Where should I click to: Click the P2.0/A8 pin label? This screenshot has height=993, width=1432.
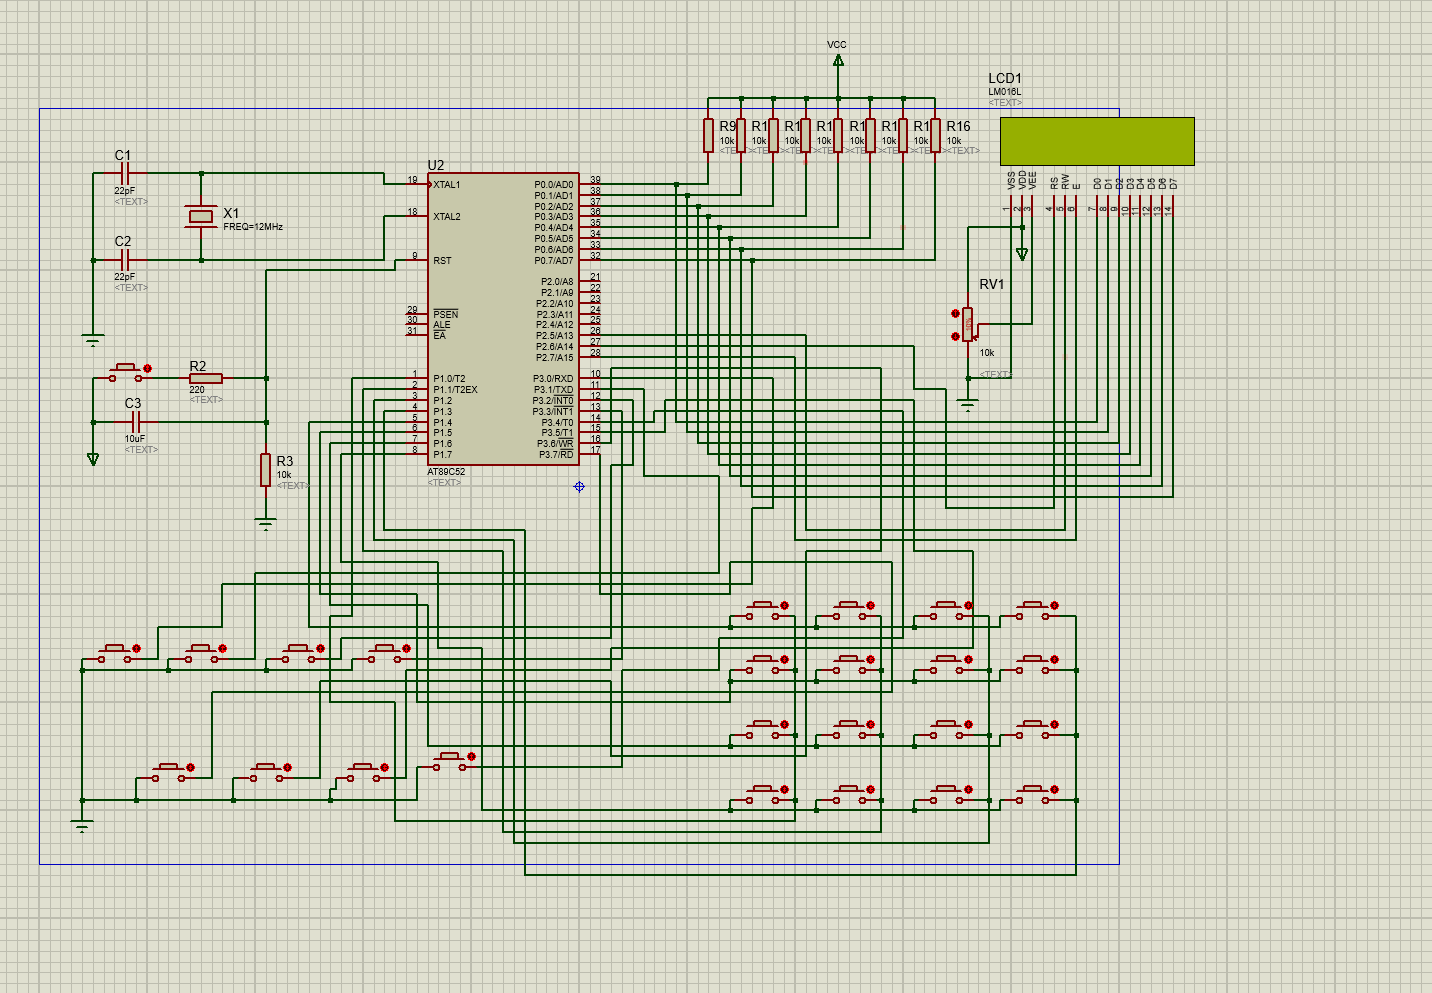point(557,282)
